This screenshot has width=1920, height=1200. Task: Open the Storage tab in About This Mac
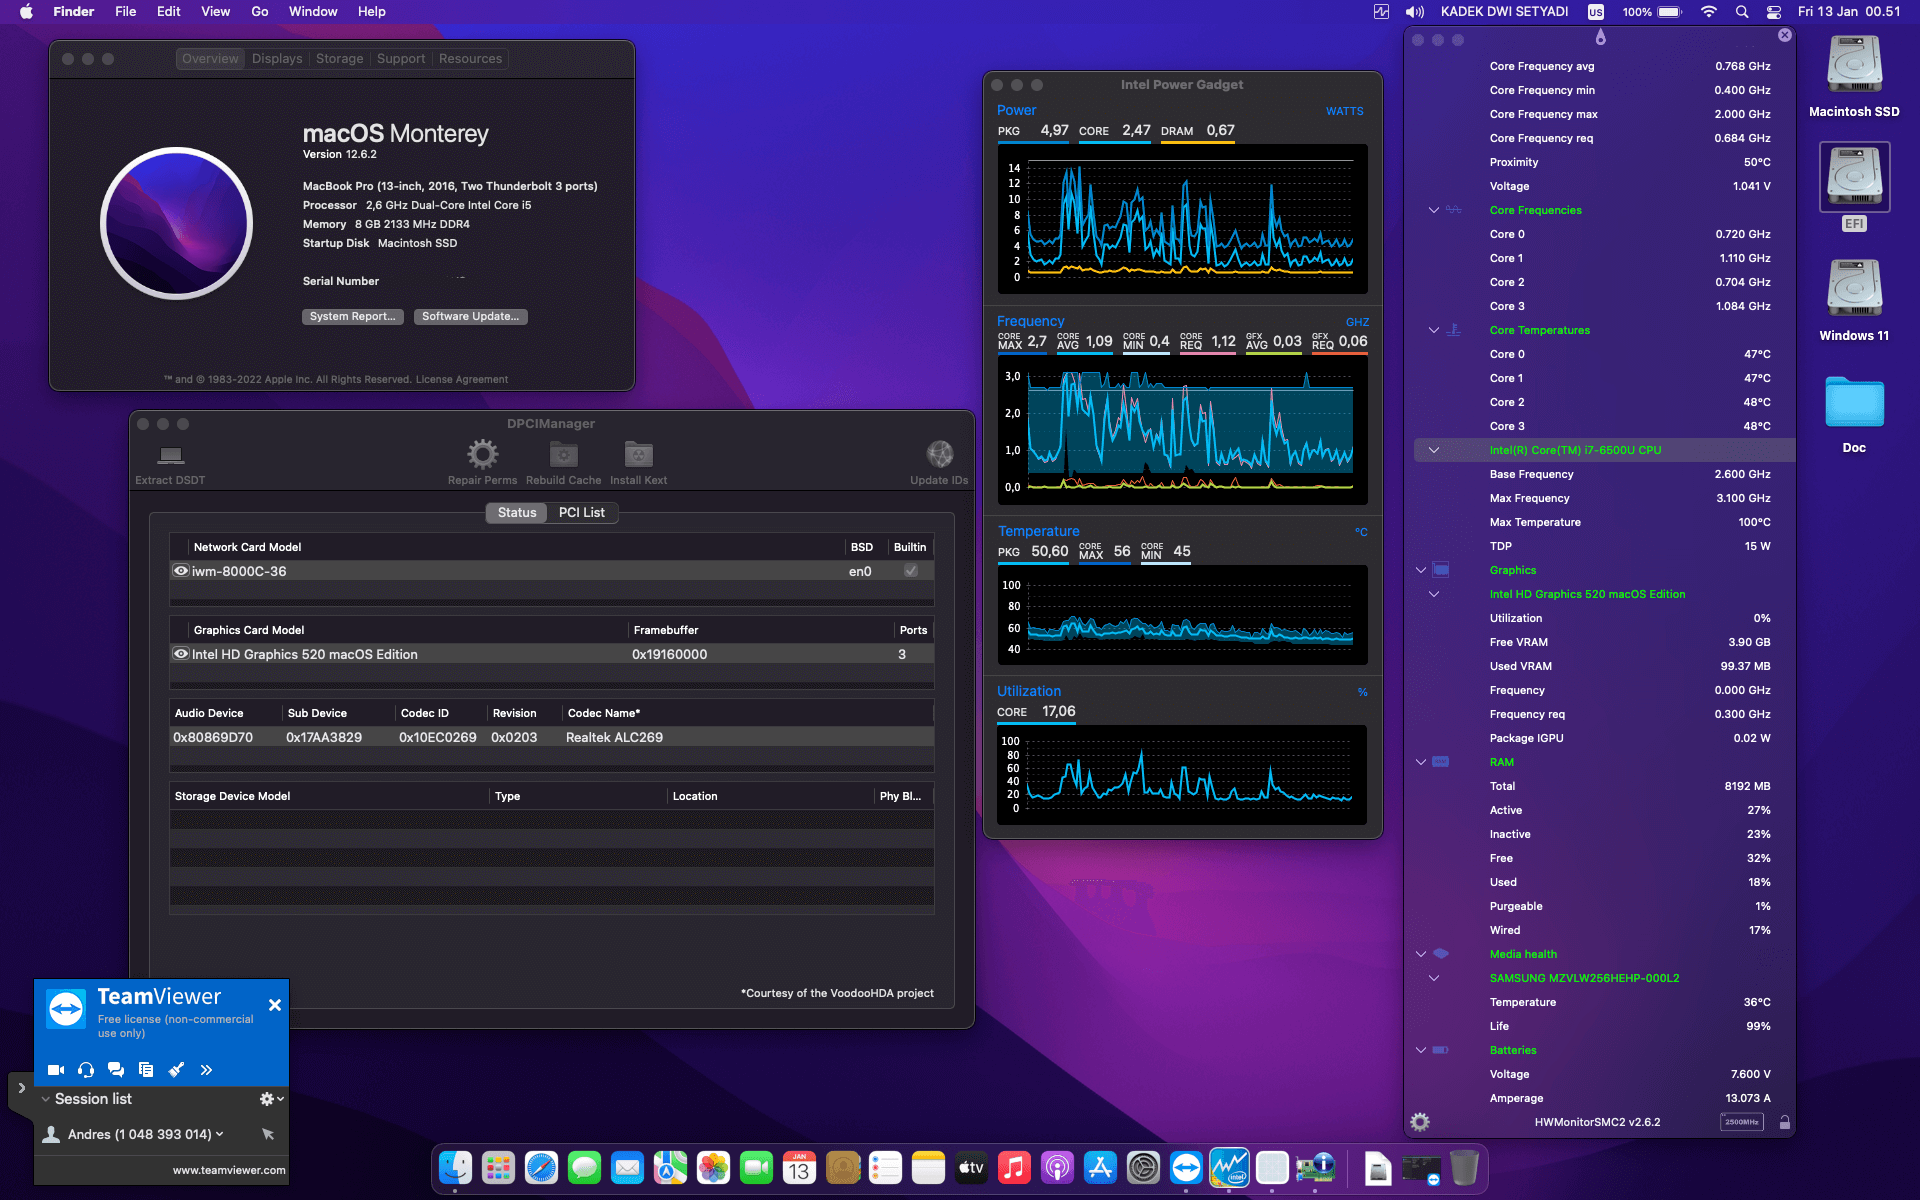pyautogui.click(x=339, y=59)
